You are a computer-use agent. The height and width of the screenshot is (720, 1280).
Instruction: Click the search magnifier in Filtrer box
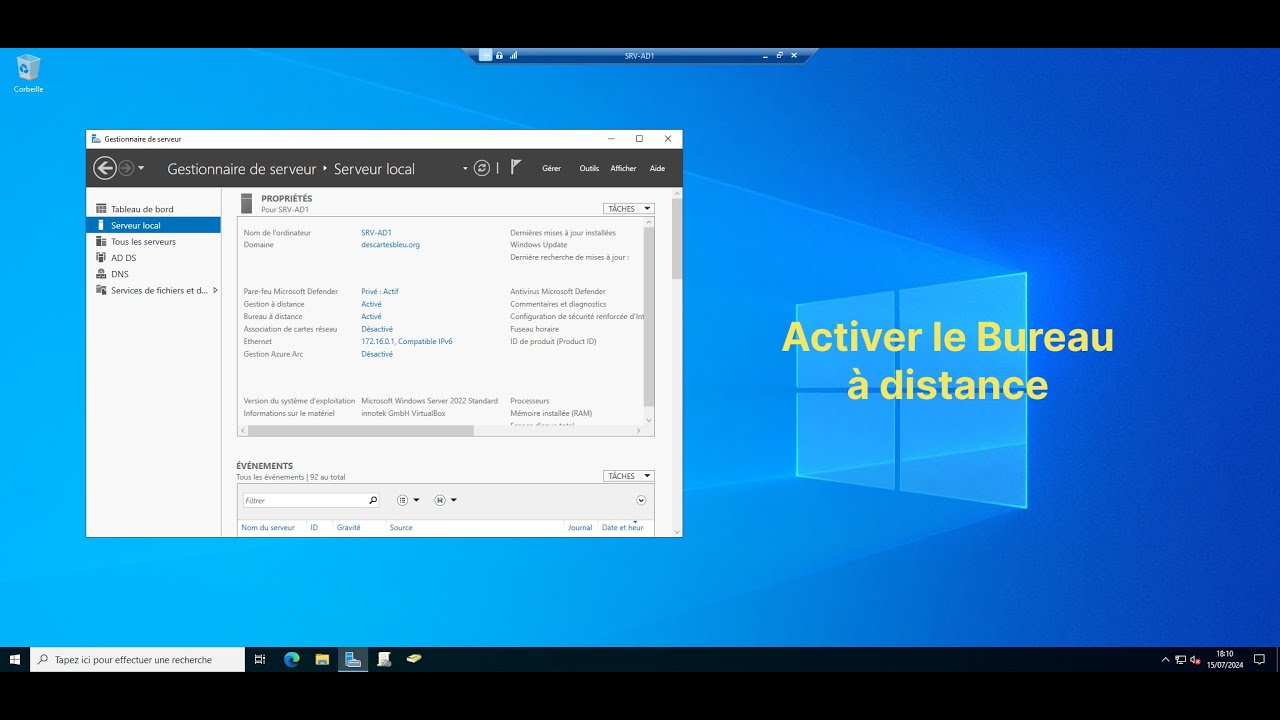coord(373,500)
